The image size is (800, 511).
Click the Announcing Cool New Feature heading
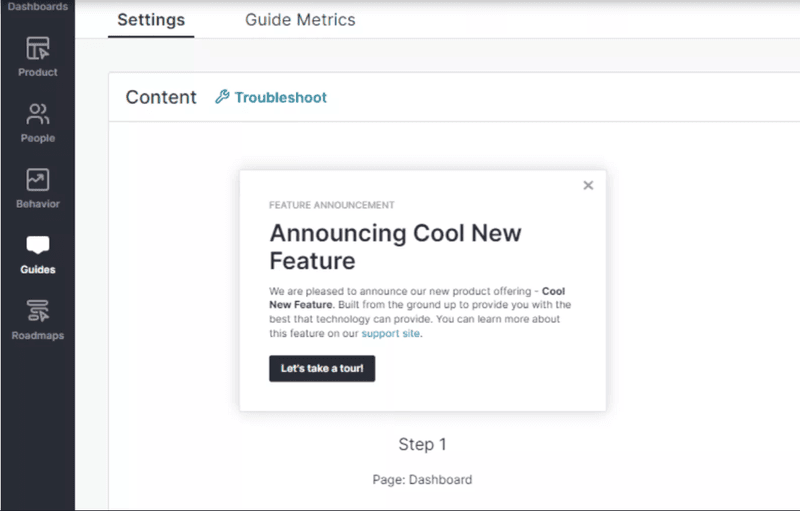coord(395,247)
